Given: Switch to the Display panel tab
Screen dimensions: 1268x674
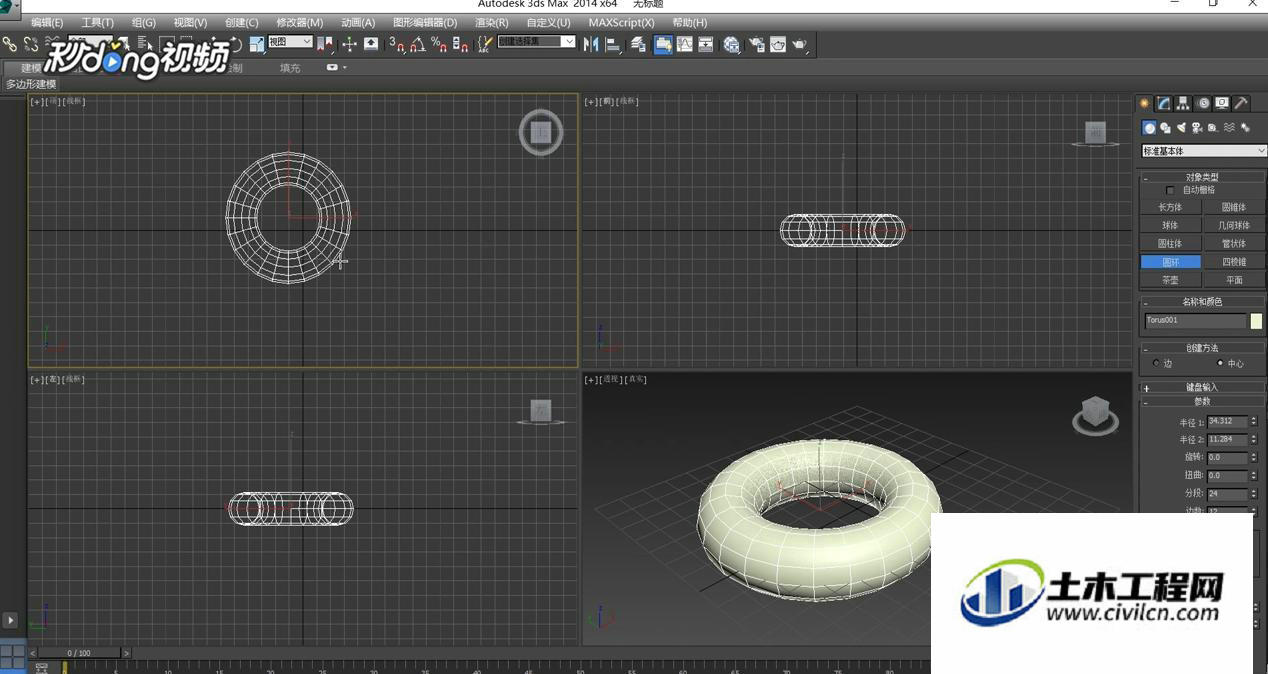Looking at the screenshot, I should (x=1222, y=103).
